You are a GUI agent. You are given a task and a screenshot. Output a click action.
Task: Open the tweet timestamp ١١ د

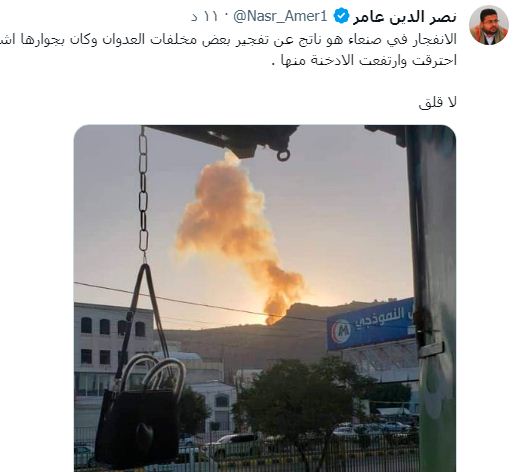pos(204,17)
